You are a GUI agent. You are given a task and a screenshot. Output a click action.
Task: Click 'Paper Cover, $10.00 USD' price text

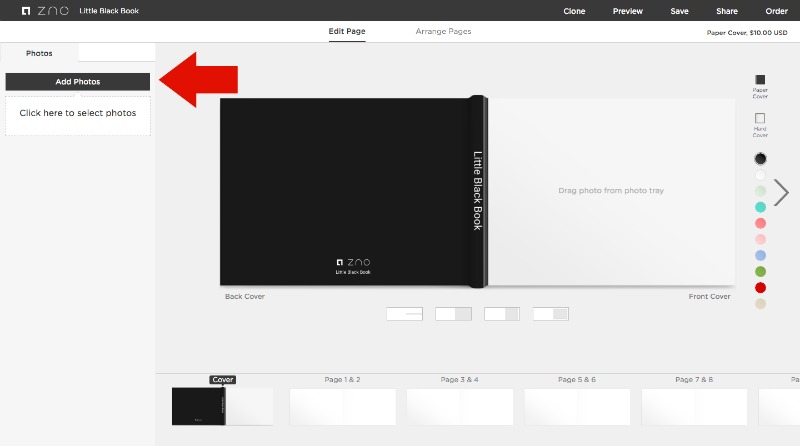tap(747, 32)
